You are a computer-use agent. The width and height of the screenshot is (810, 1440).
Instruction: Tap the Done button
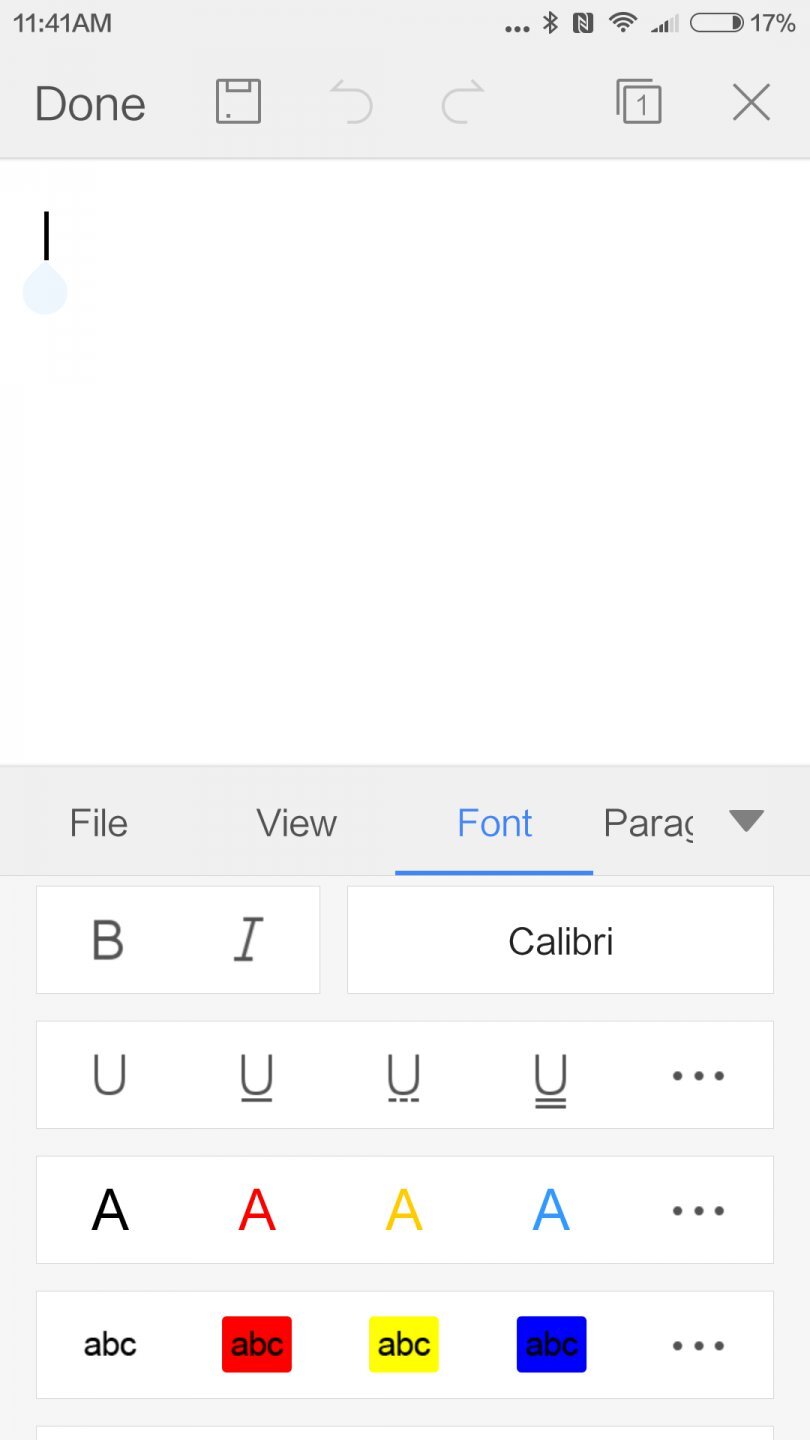[x=90, y=104]
